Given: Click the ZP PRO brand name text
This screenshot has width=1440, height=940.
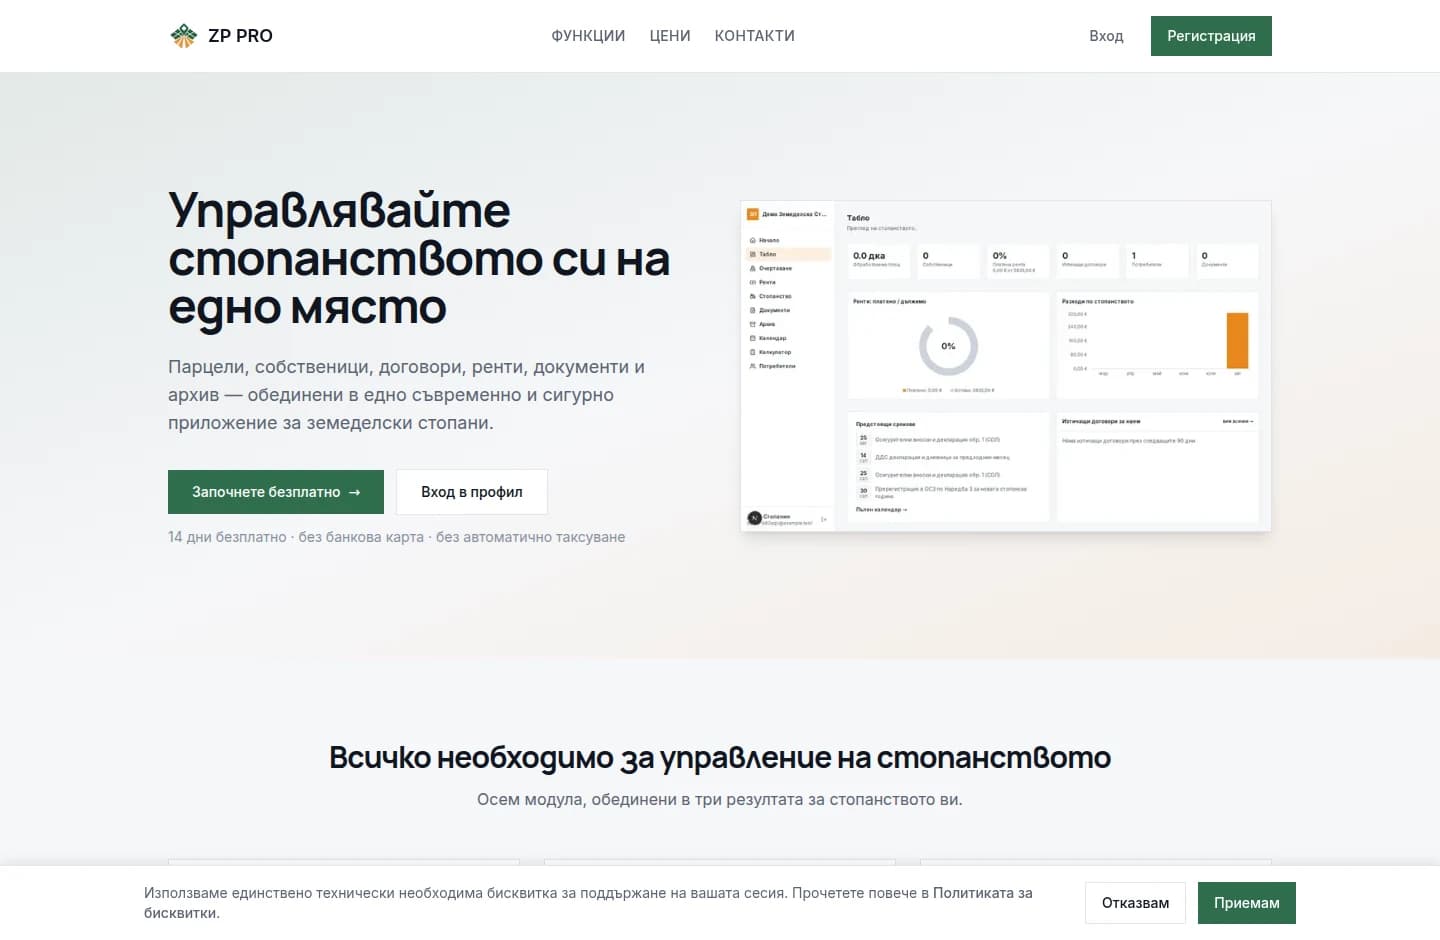Looking at the screenshot, I should tap(240, 36).
